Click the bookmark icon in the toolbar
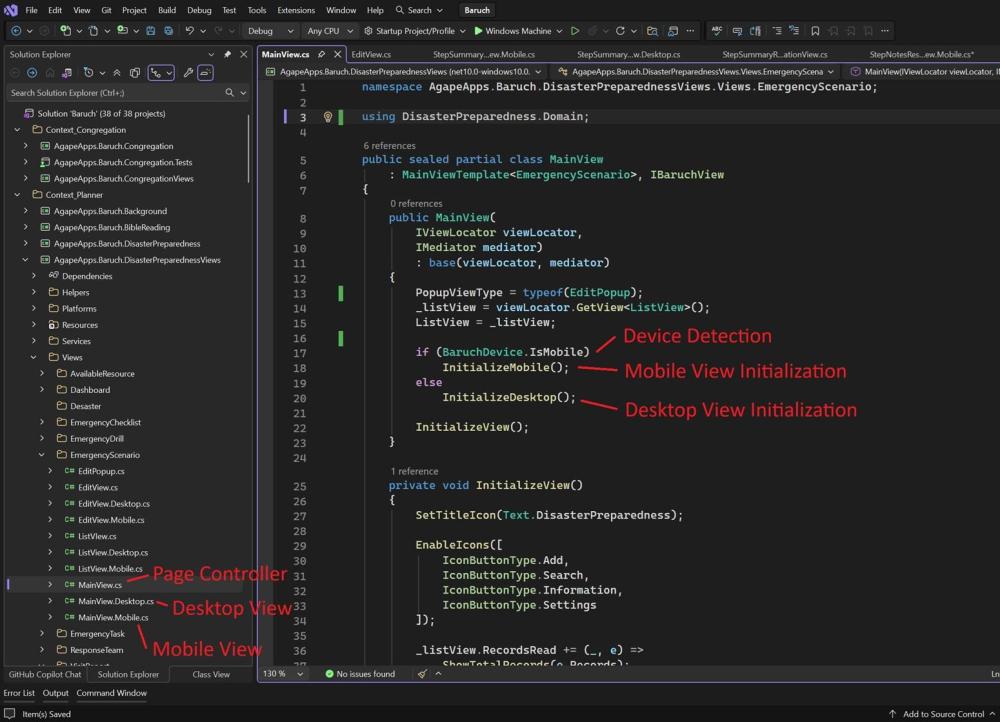Viewport: 1000px width, 722px height. [815, 31]
